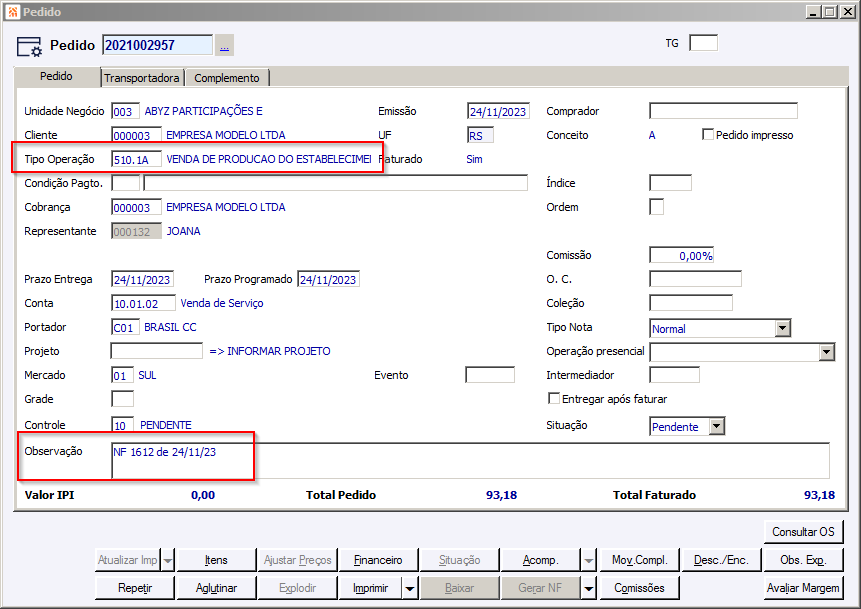The image size is (861, 609).
Task: Click the Pedido settings icon beside title
Action: click(x=29, y=47)
